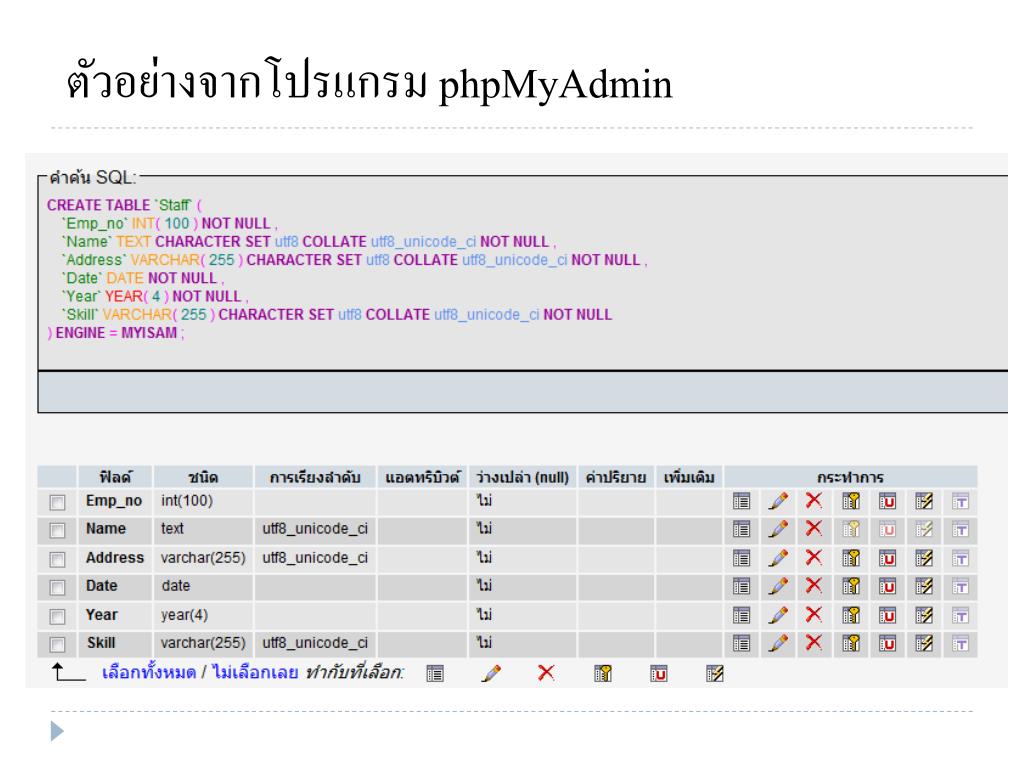Add a unique index on Emp_no
The image size is (1024, 768).
(888, 502)
